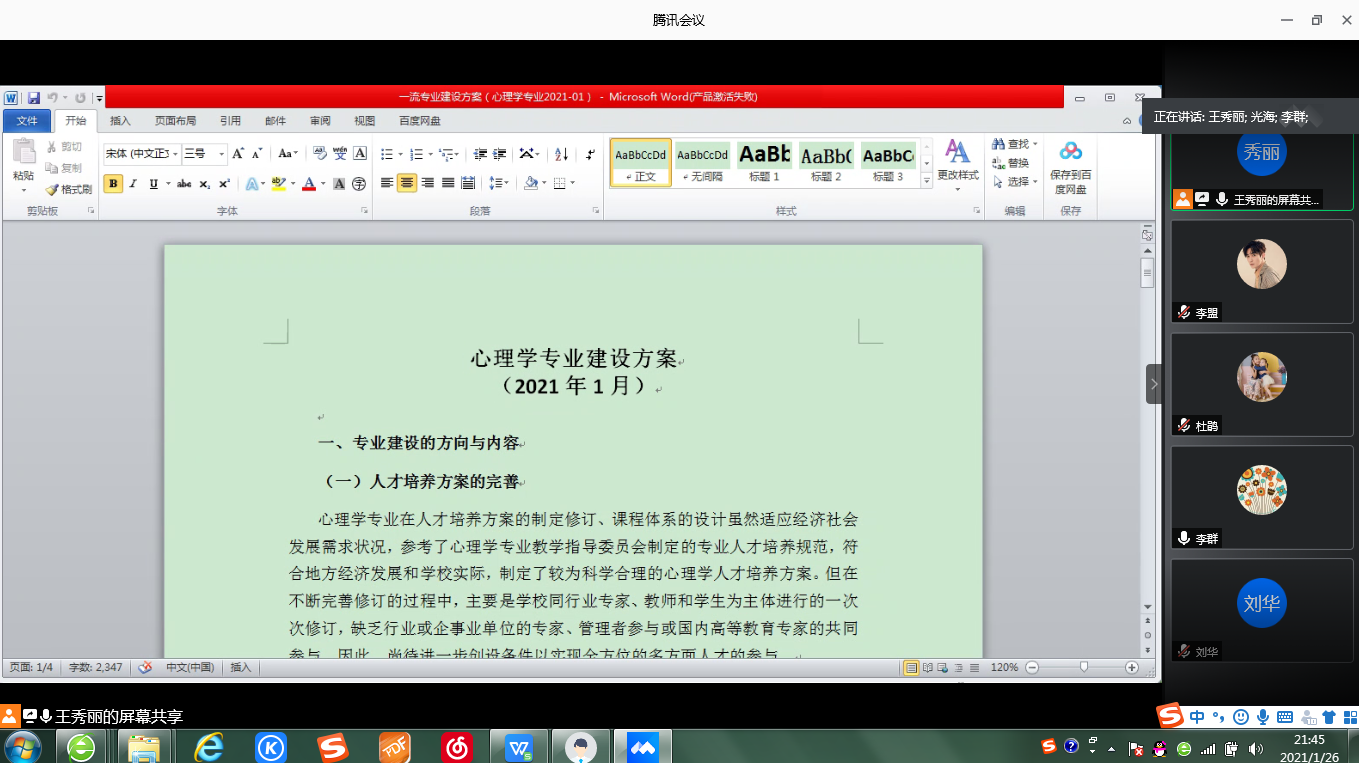Screen dimensions: 1359x763
Task: Click the 替换 (Replace) button
Action: pos(1011,163)
